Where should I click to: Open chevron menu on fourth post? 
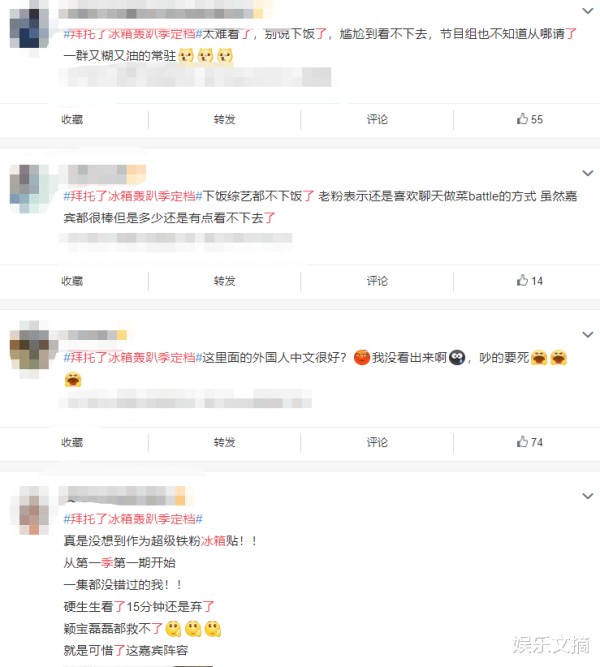588,496
